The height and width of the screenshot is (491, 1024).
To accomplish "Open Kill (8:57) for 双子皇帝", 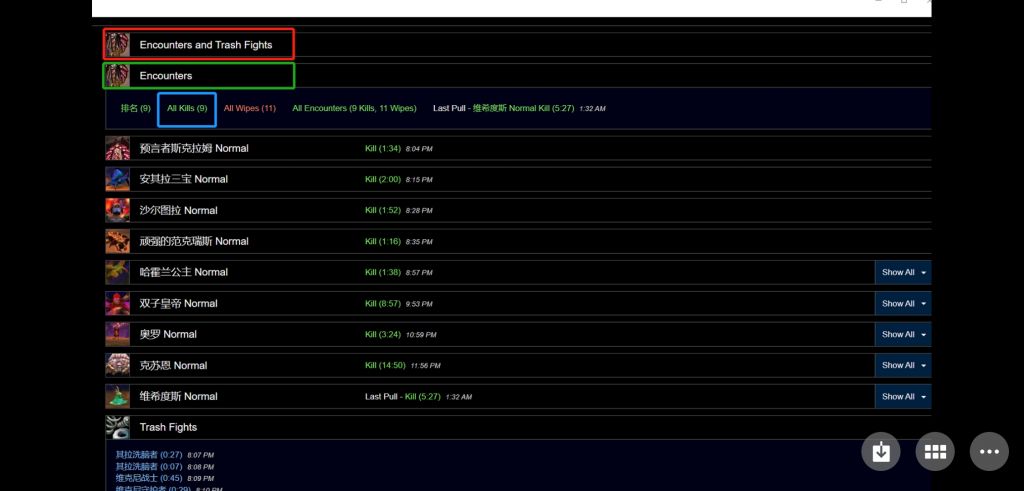I will [383, 304].
